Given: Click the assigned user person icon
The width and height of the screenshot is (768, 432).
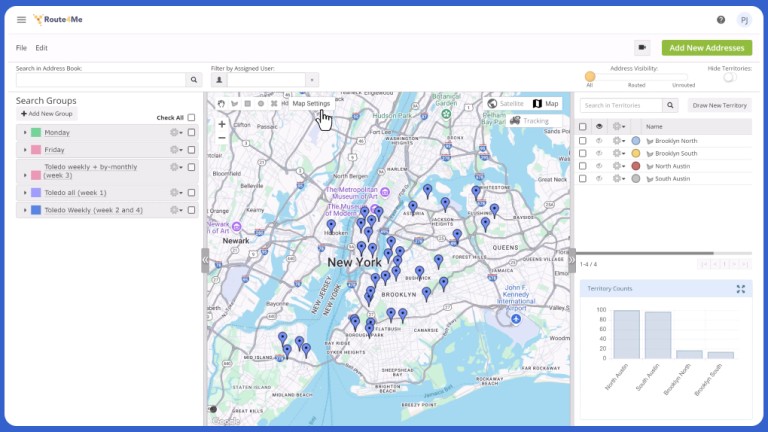Looking at the screenshot, I should coord(219,80).
